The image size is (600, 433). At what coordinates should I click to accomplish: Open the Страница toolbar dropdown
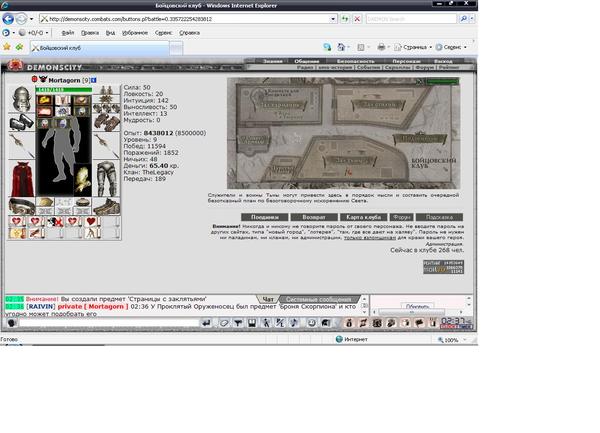pos(414,47)
